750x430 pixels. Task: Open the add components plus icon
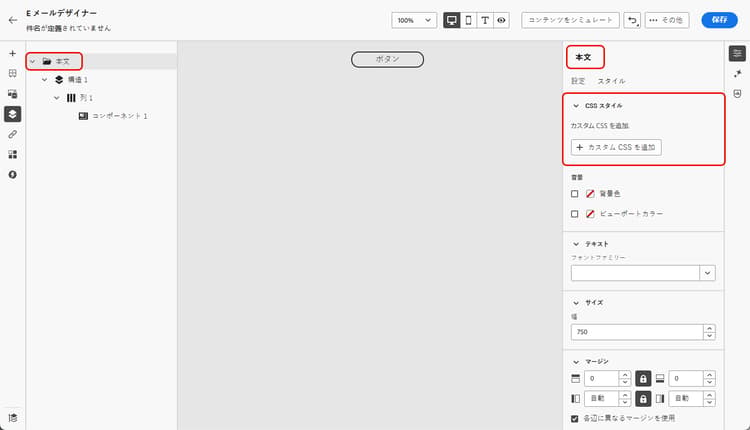click(13, 53)
